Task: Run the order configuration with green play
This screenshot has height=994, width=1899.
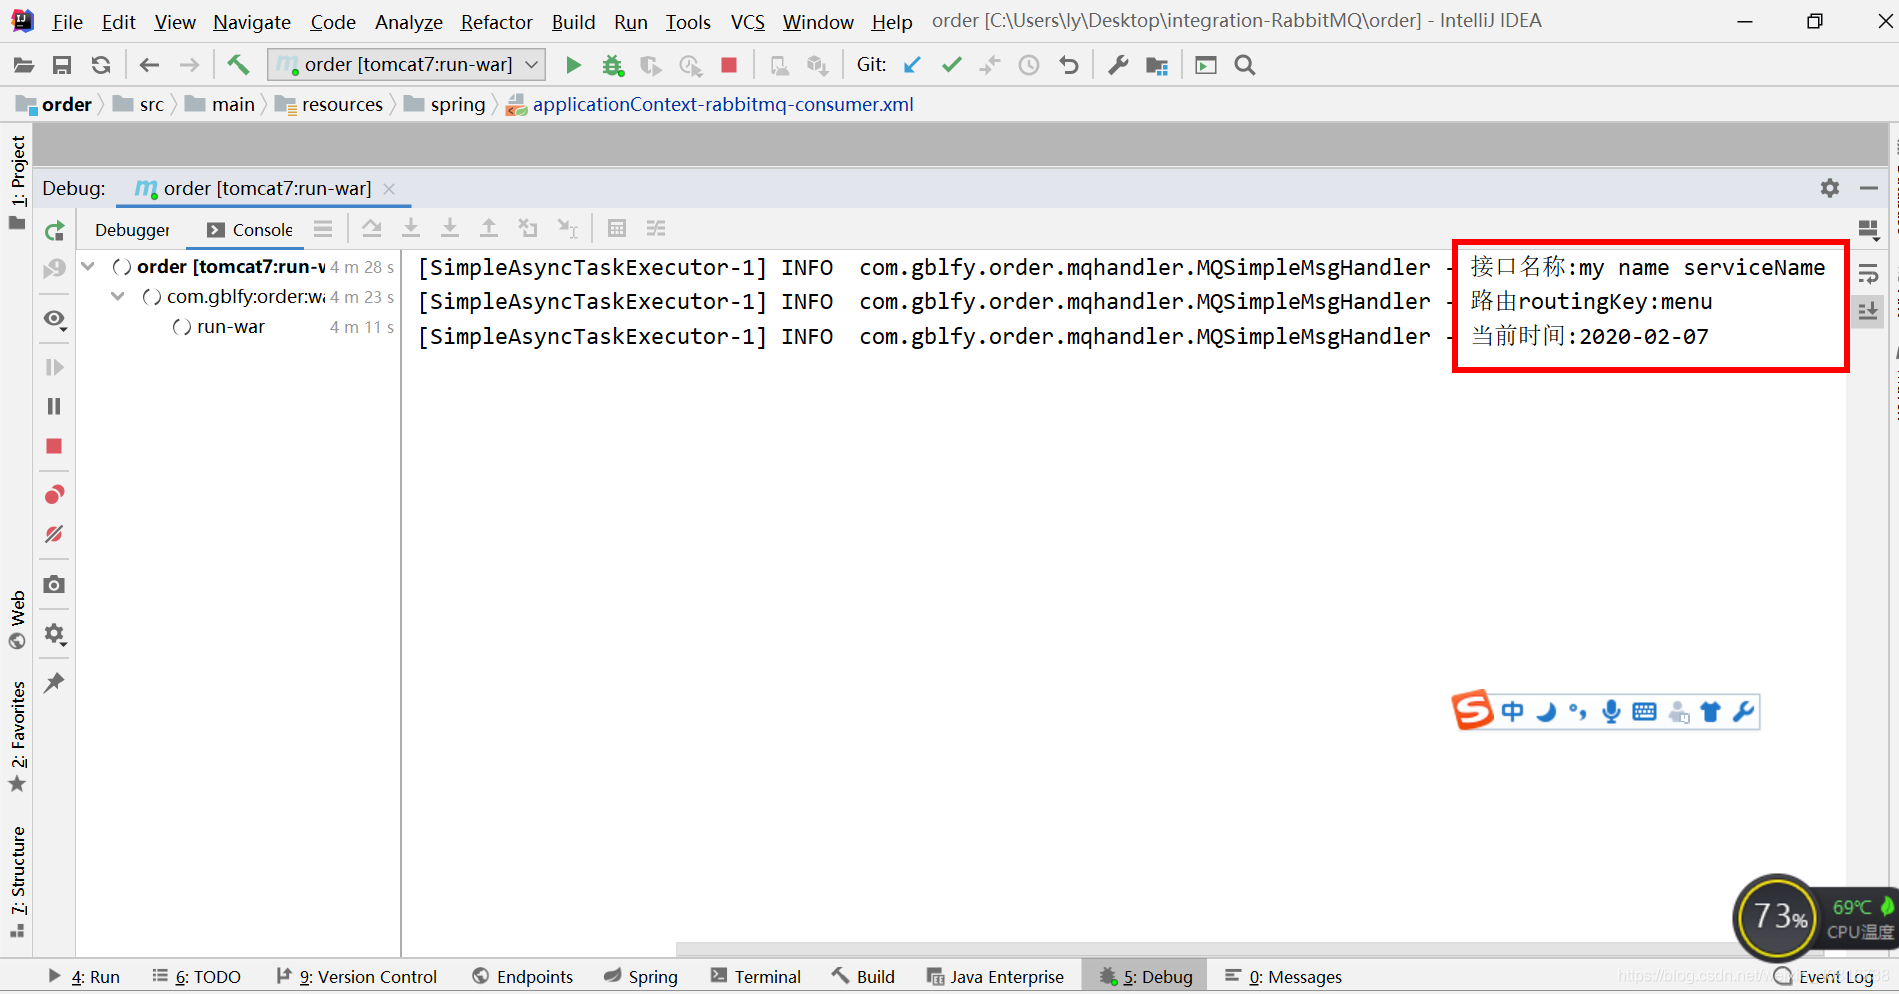Action: 573,65
